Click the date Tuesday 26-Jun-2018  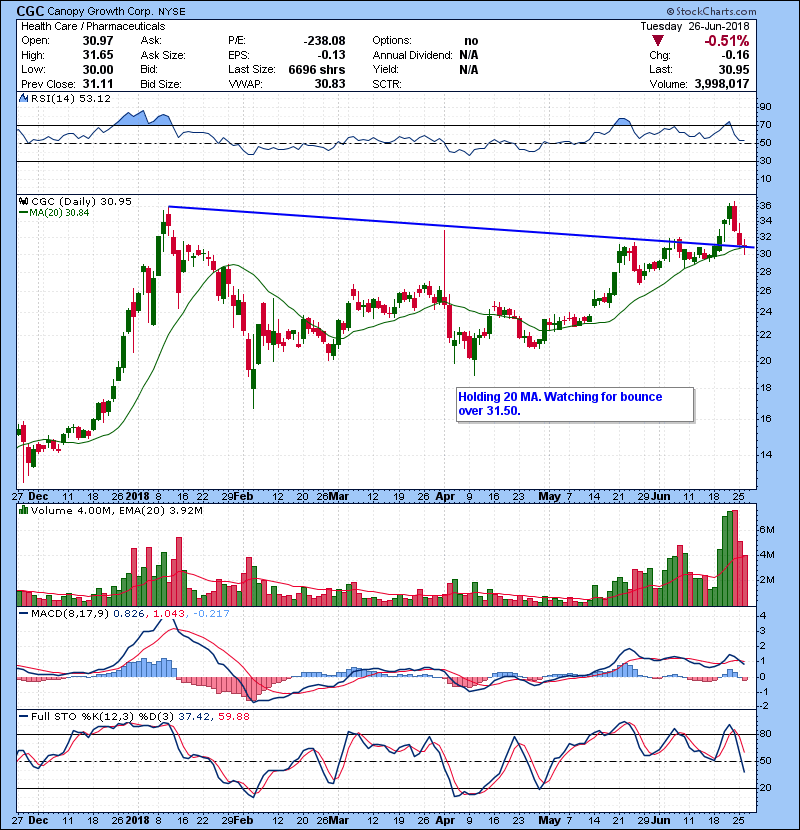[695, 26]
